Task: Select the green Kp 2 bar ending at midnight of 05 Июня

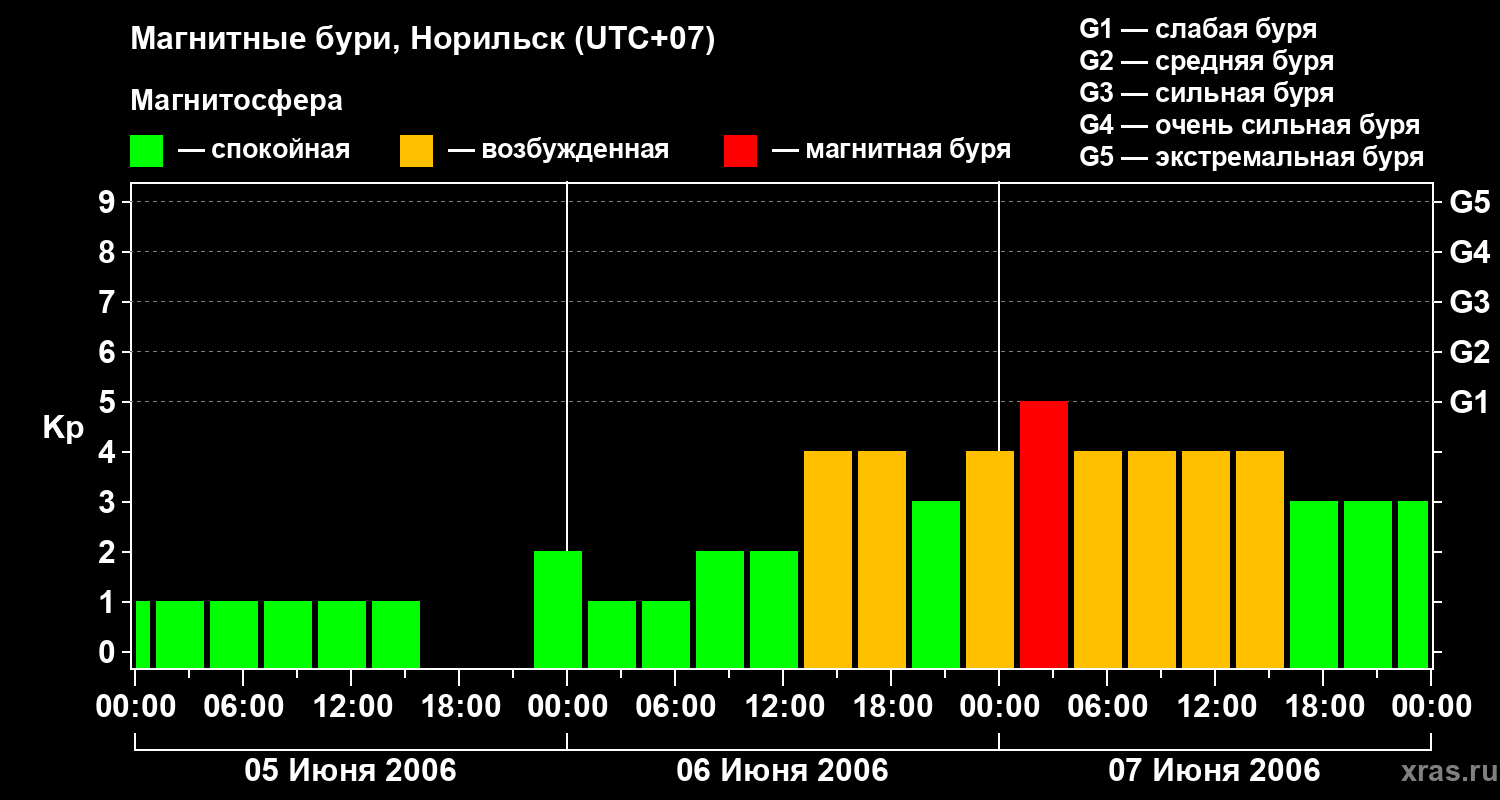Action: [x=558, y=609]
